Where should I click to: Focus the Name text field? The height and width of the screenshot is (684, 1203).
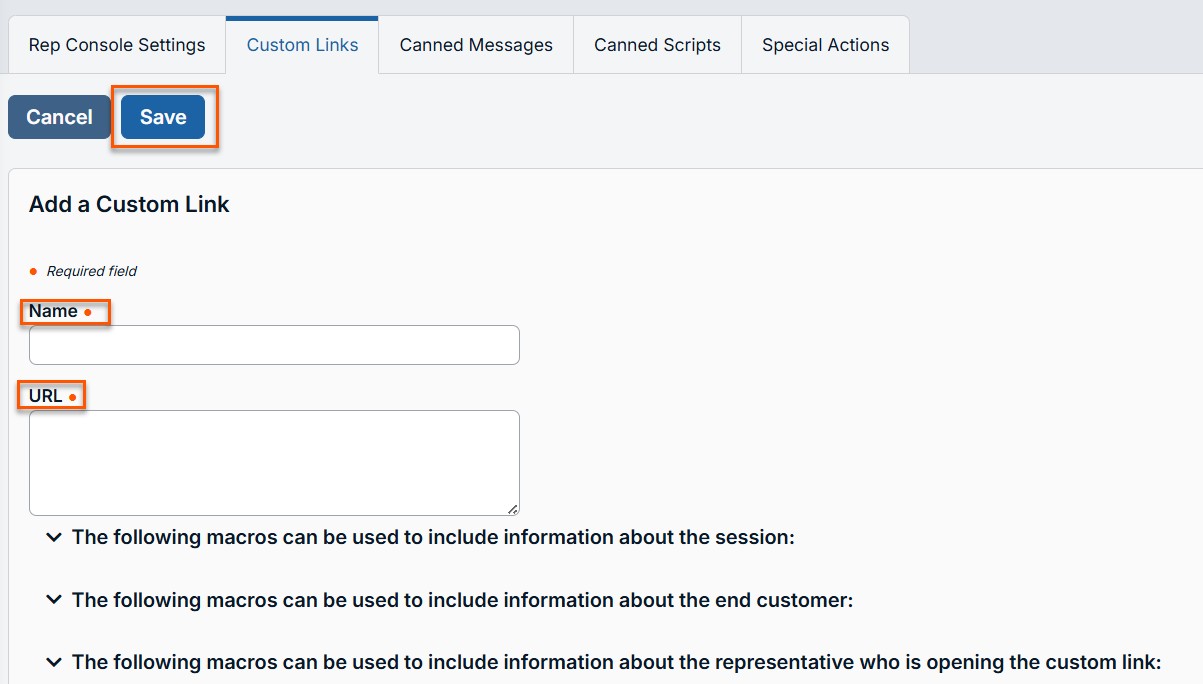[274, 345]
